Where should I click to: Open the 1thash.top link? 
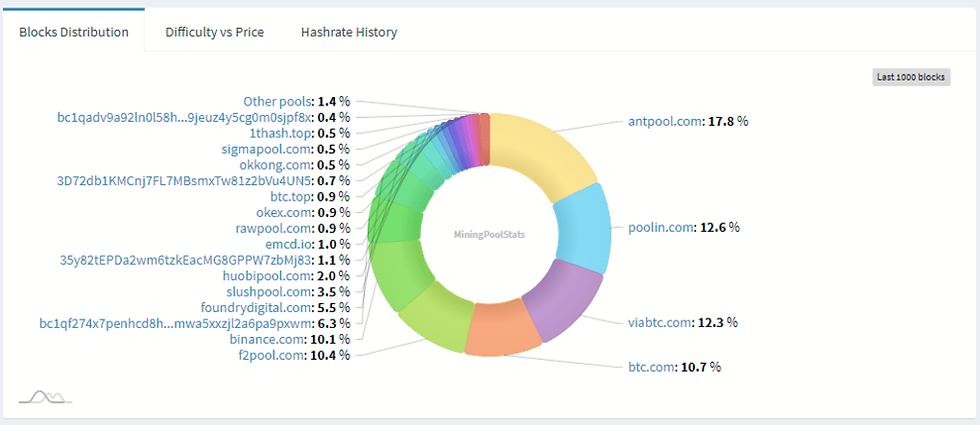click(x=282, y=132)
